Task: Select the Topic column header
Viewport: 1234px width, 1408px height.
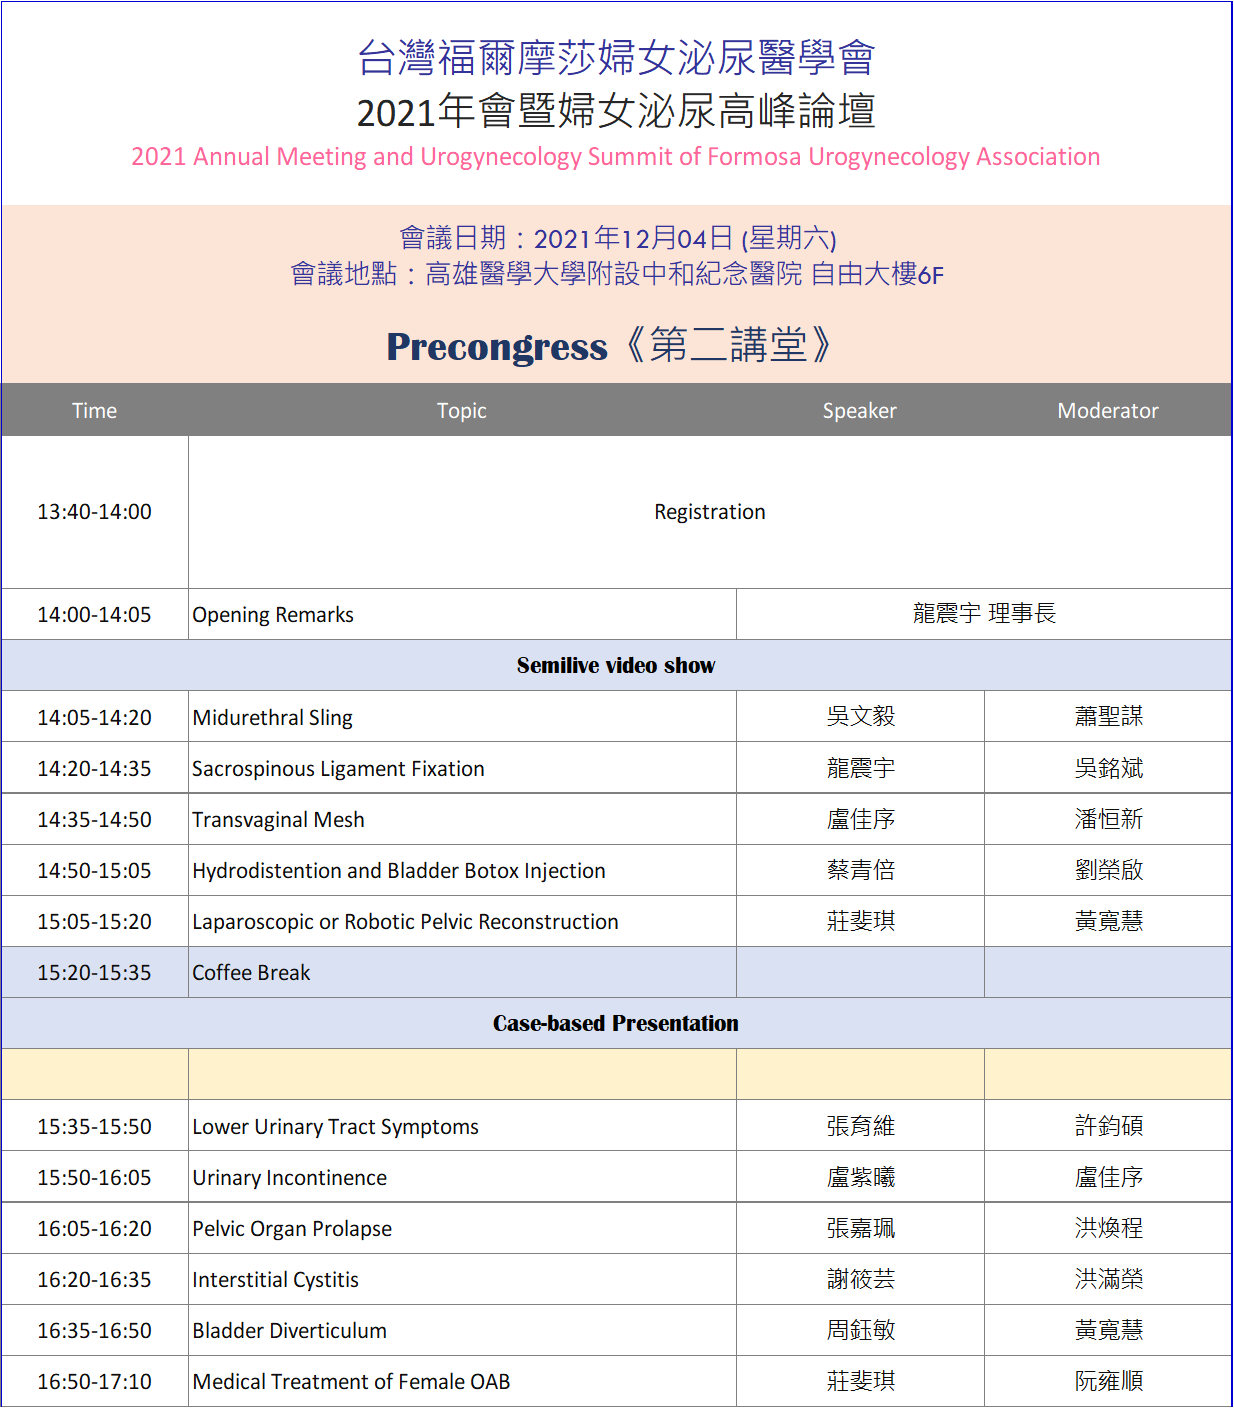Action: pos(461,410)
